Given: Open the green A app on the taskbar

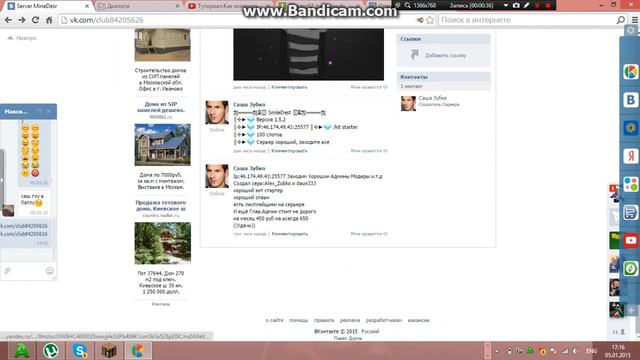Looking at the screenshot, I should (x=21, y=351).
